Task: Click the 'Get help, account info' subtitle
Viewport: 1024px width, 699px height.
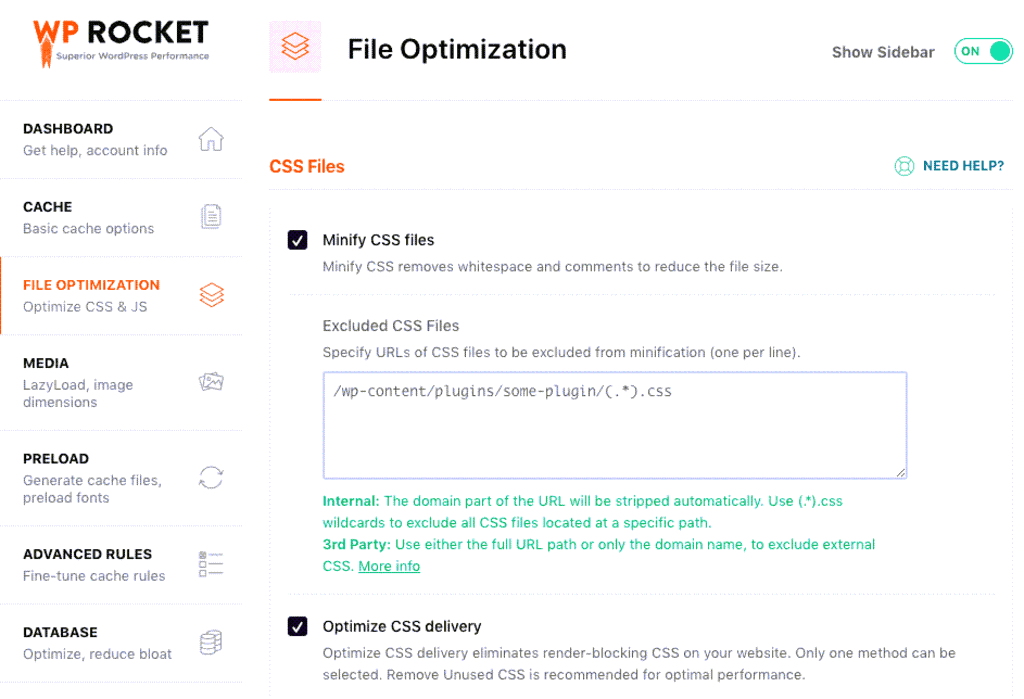Action: (95, 150)
